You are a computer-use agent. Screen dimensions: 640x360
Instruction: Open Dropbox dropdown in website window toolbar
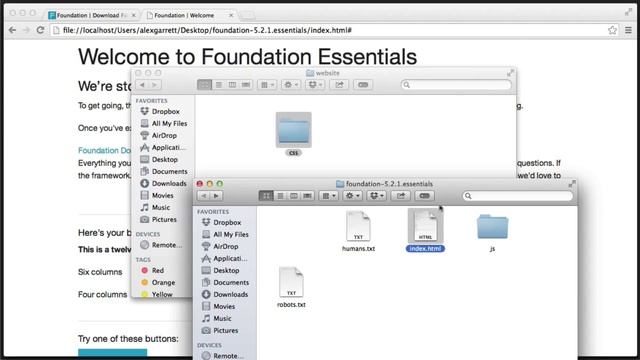[315, 84]
